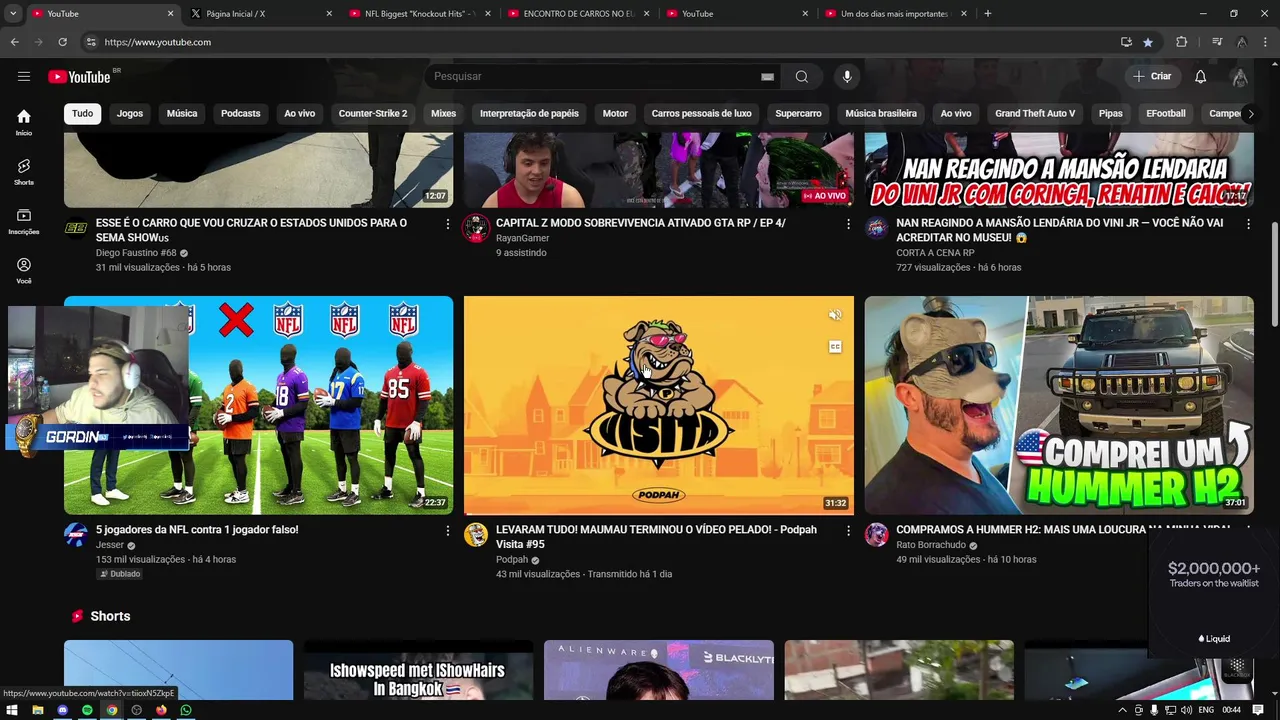Open options for CAPITAL Z video
Viewport: 1280px width, 720px height.
(848, 224)
